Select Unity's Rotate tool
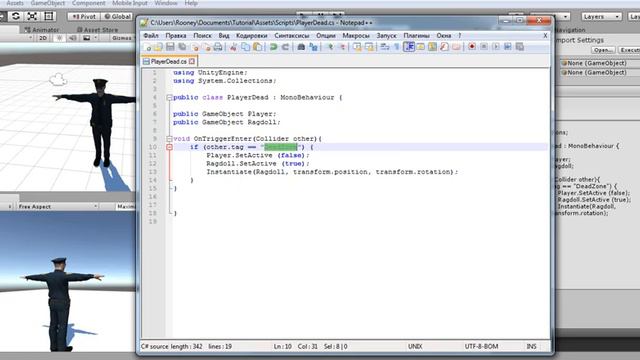The height and width of the screenshot is (360, 640). point(16,16)
